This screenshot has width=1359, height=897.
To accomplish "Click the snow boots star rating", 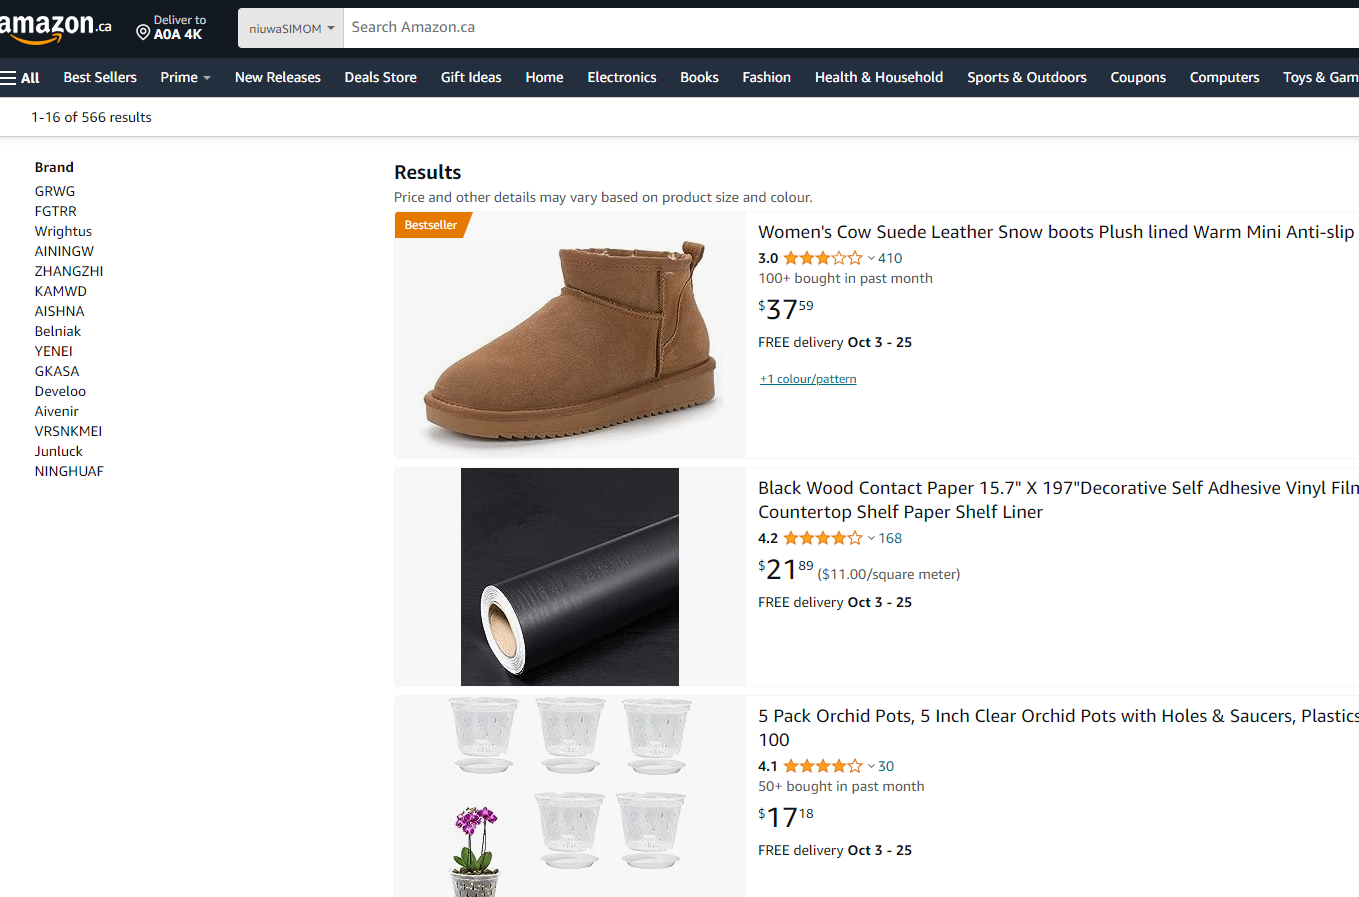I will [x=822, y=258].
